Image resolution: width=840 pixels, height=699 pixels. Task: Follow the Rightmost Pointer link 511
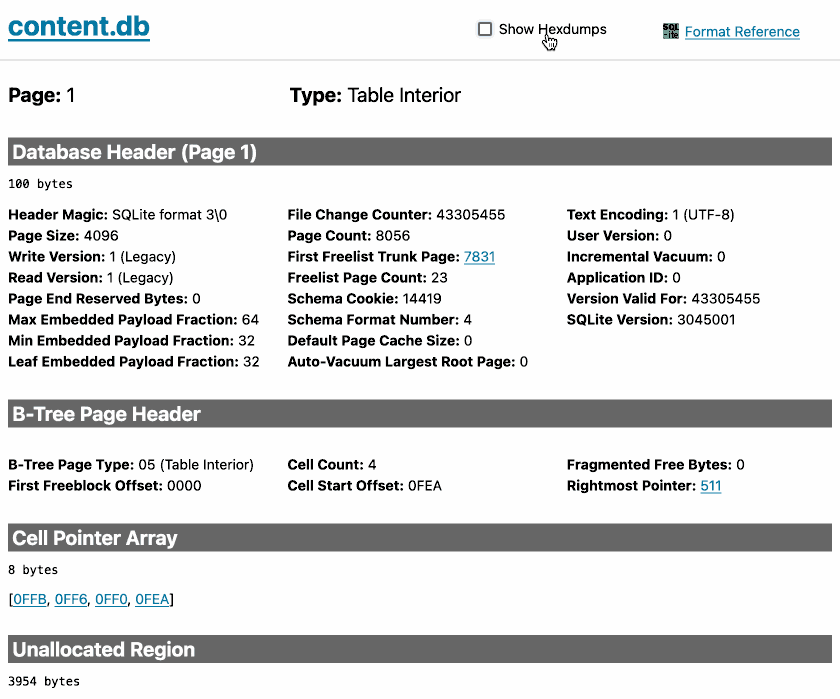pyautogui.click(x=710, y=486)
